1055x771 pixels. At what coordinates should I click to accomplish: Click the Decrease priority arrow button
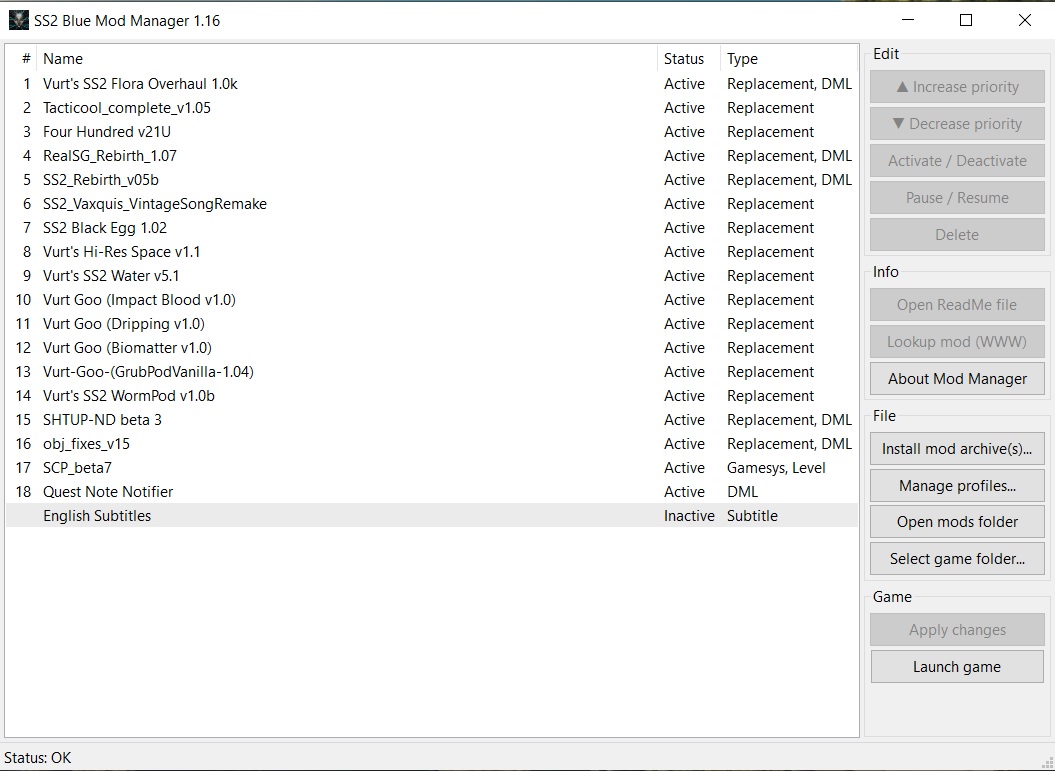click(956, 124)
